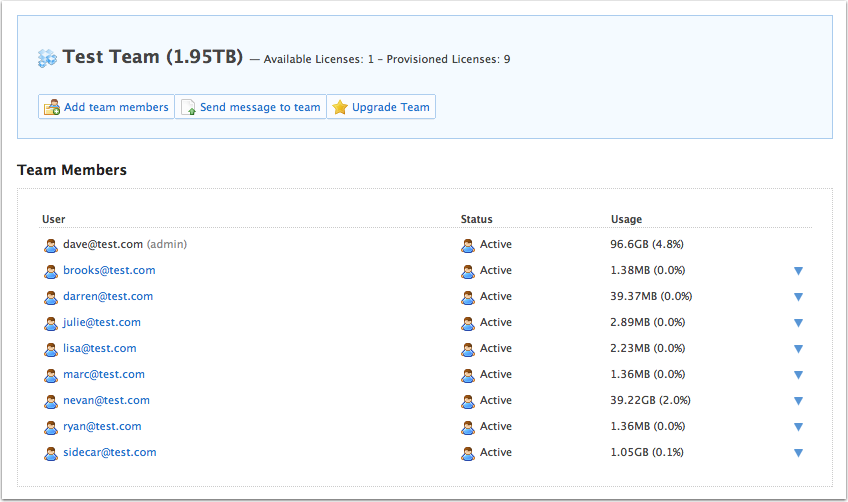This screenshot has height=502, width=848.
Task: Click the Upgrade Team button
Action: tap(381, 107)
